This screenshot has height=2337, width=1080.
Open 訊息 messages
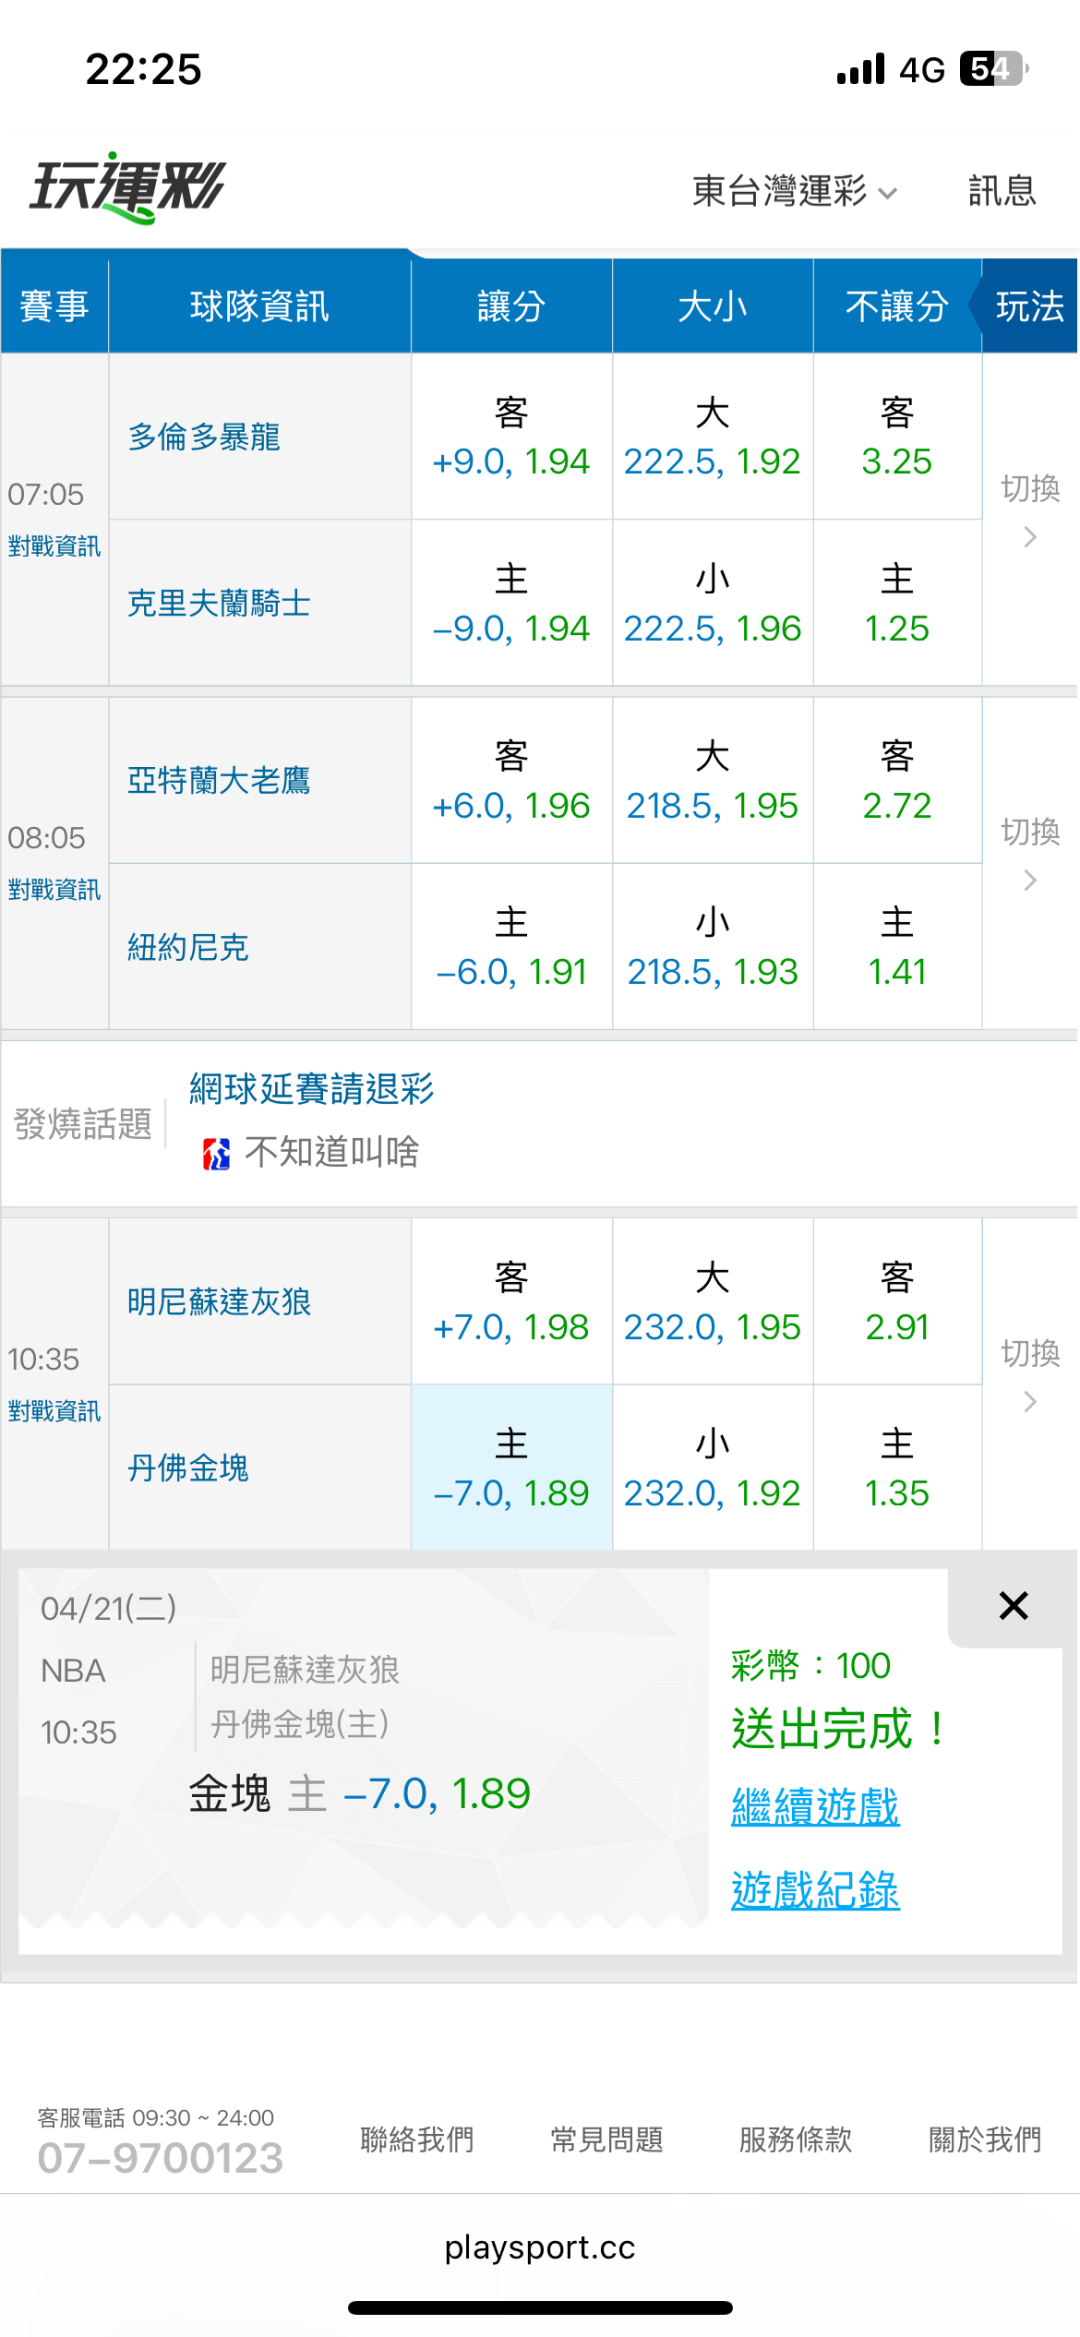pyautogui.click(x=1001, y=190)
